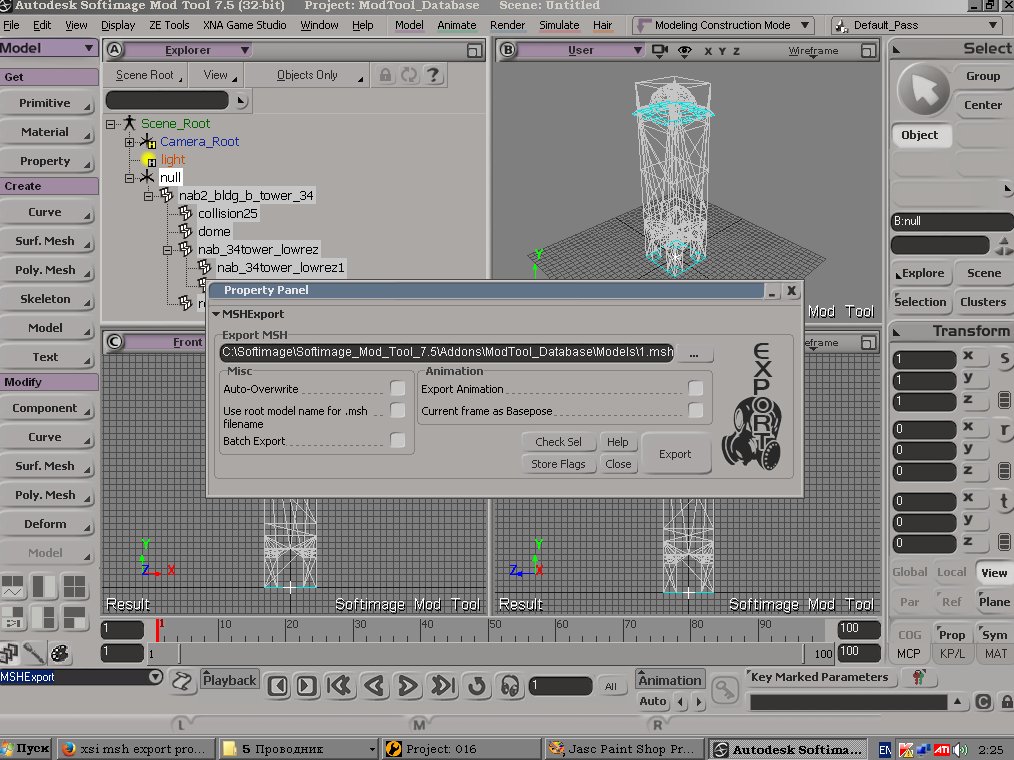Click the brush icon at bottom-left panel
Image resolution: width=1014 pixels, height=760 pixels.
point(34,653)
